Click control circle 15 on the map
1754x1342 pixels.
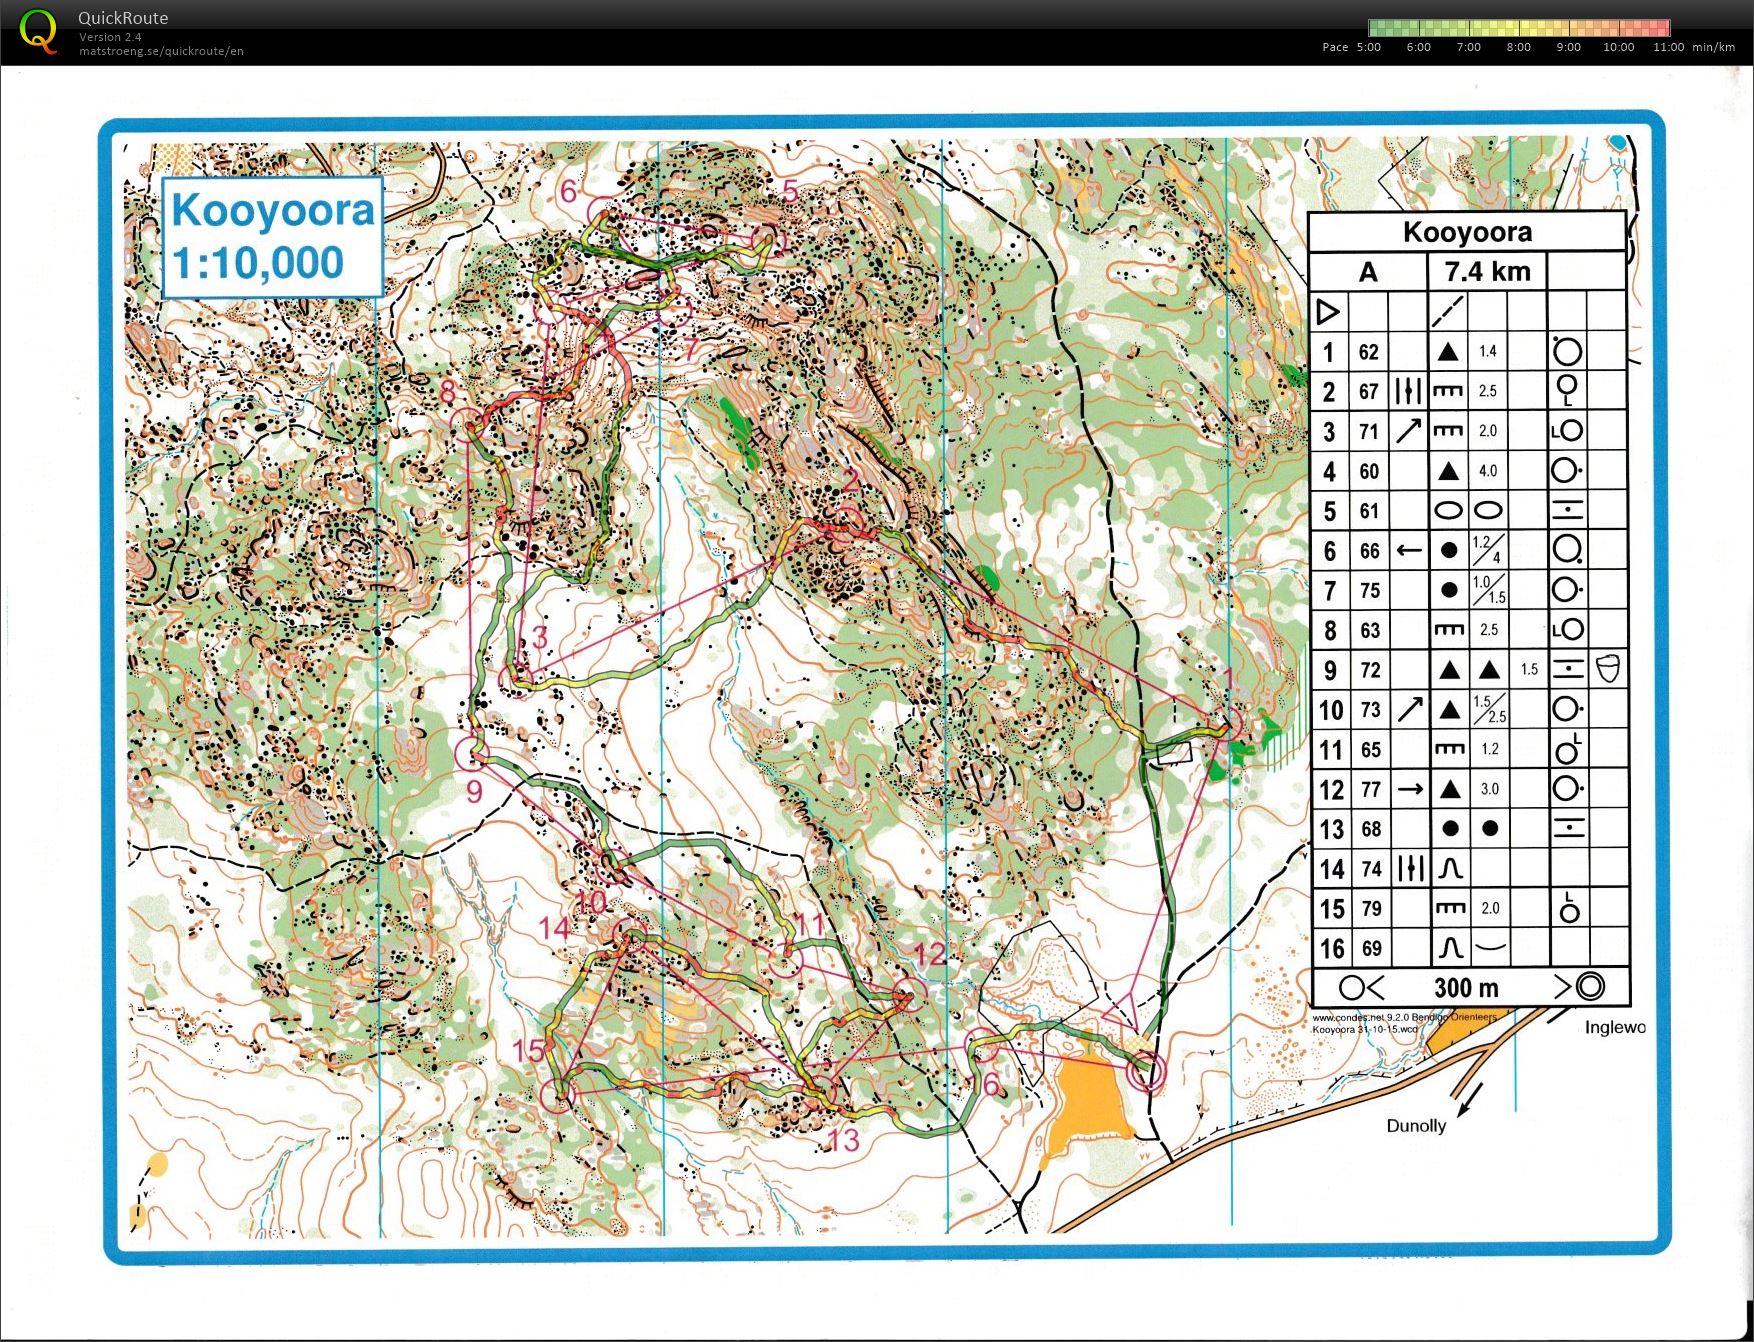[557, 1093]
